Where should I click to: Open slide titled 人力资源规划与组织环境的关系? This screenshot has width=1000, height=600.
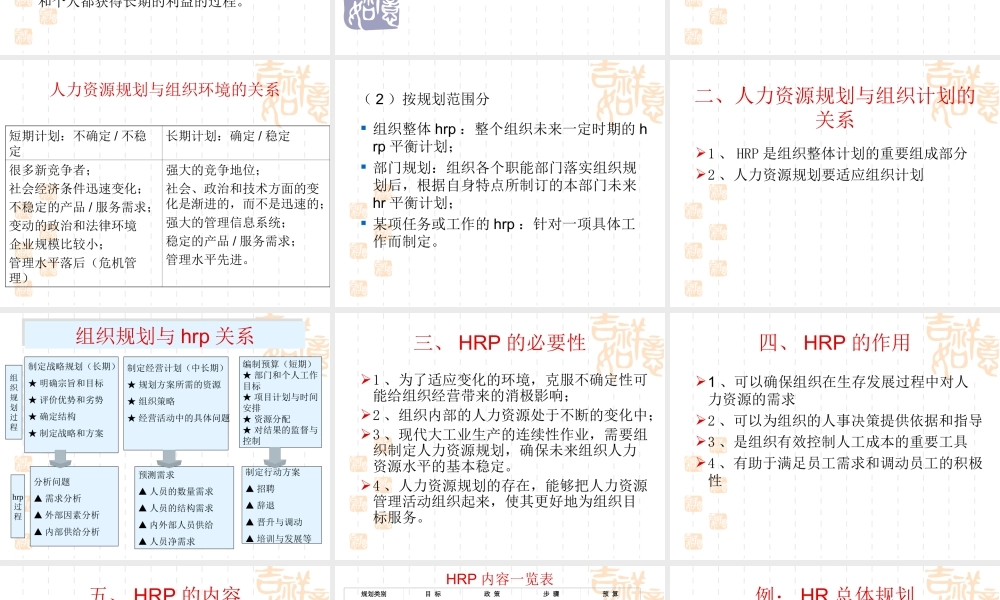point(165,183)
